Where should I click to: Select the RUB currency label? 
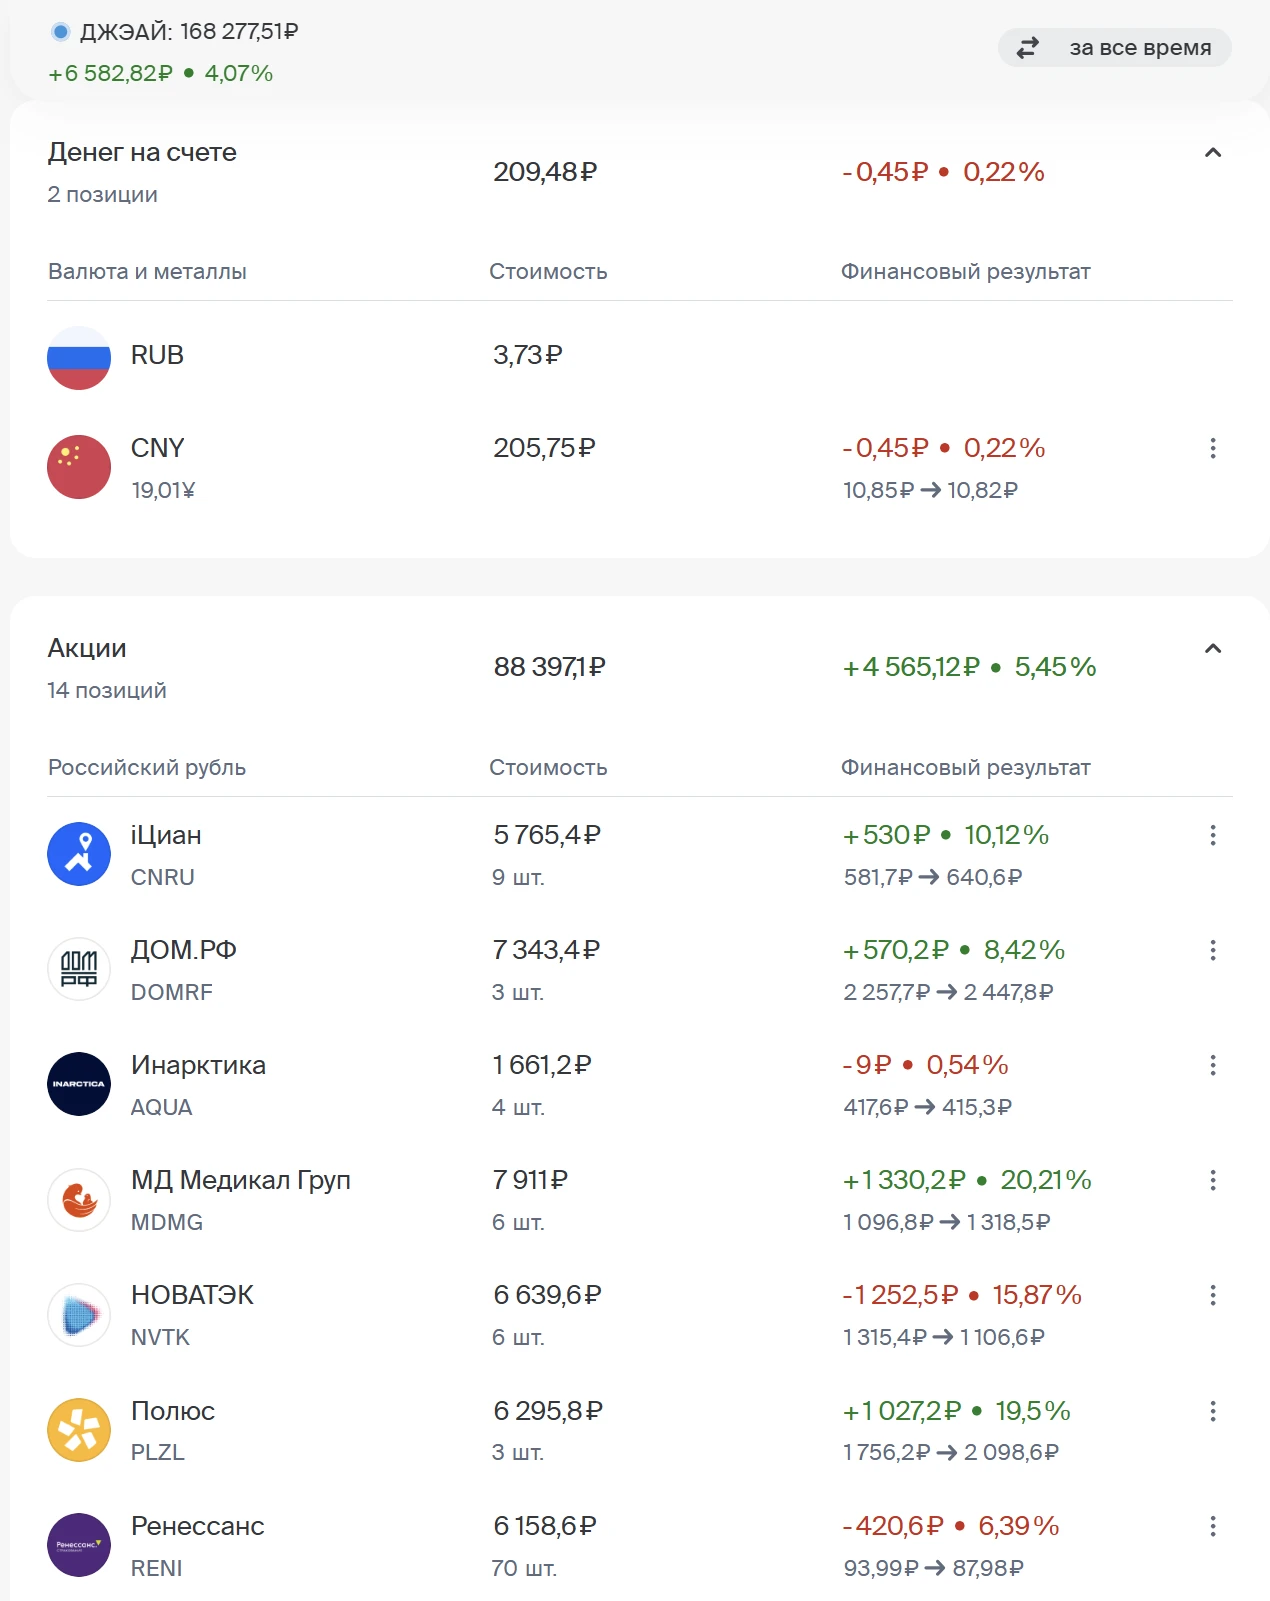[x=157, y=355]
